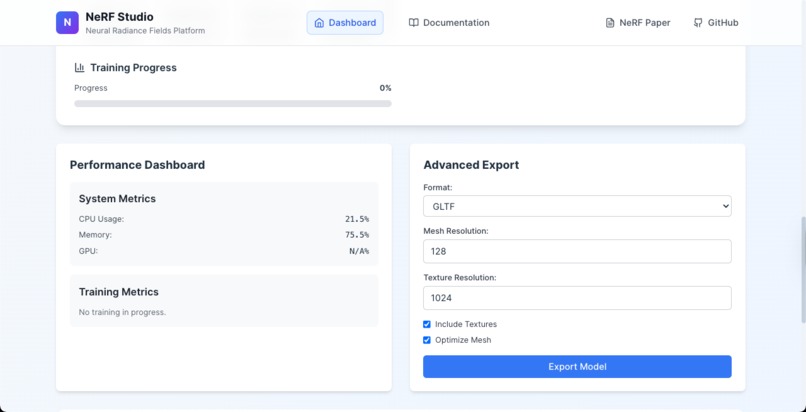Click the document icon beside NeRF Paper
806x412 pixels.
610,23
